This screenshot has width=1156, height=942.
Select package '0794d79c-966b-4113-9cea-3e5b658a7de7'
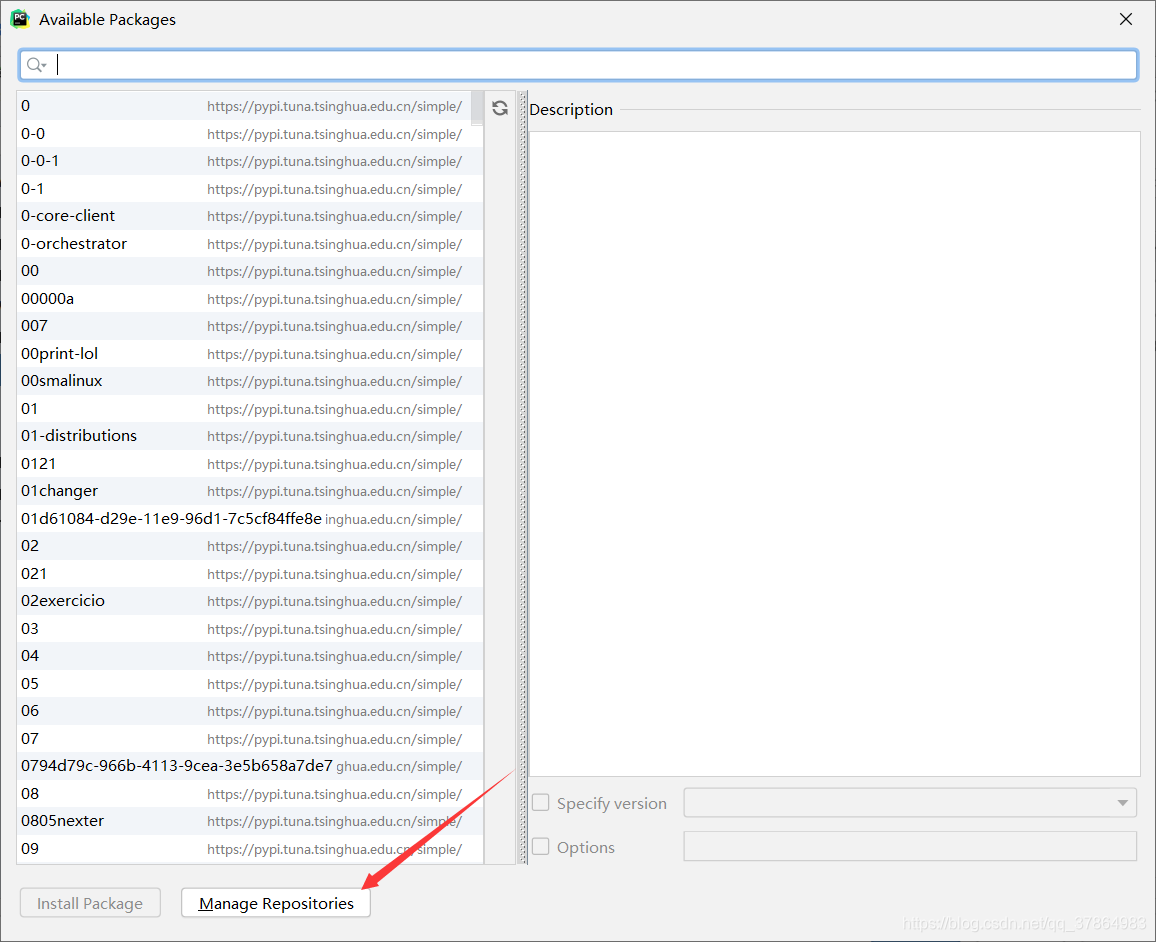coord(250,767)
